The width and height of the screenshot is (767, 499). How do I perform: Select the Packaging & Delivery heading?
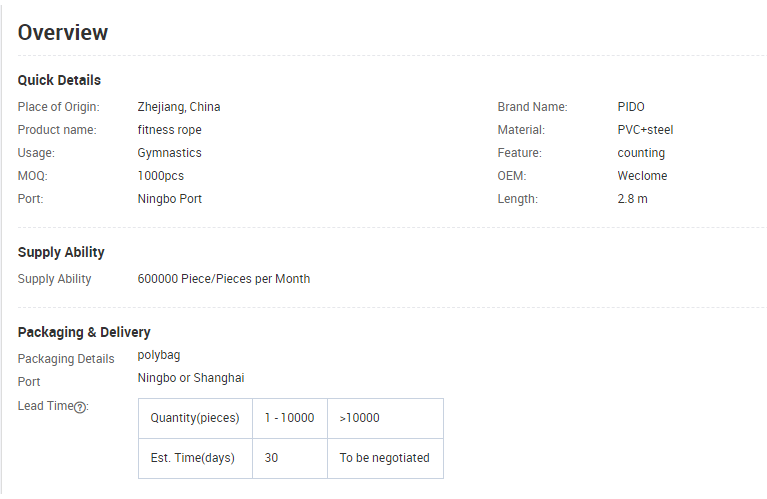pyautogui.click(x=84, y=332)
